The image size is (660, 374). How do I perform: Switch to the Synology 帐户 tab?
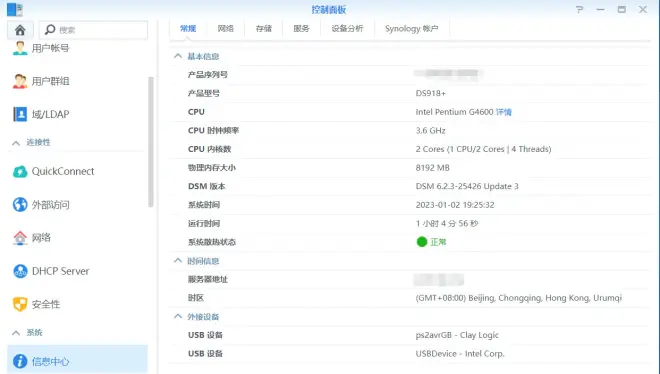pyautogui.click(x=412, y=29)
